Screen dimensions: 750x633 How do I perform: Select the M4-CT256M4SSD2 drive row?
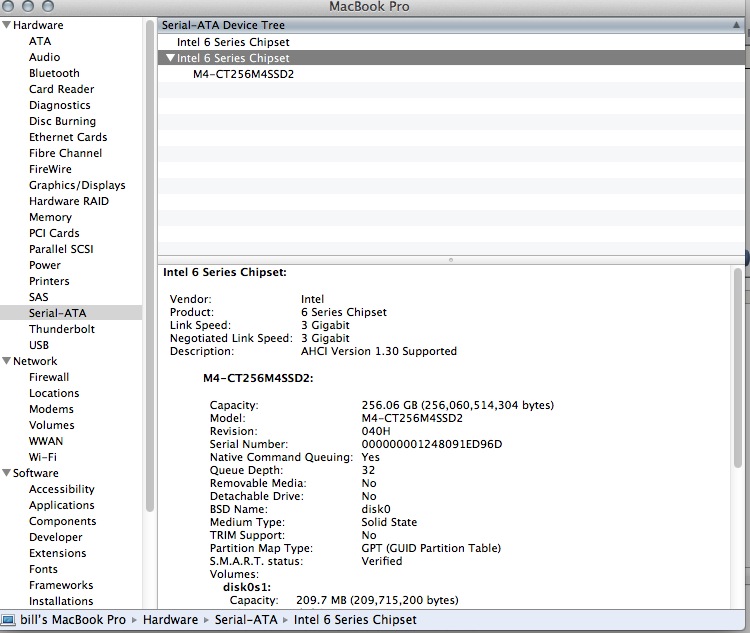click(451, 74)
